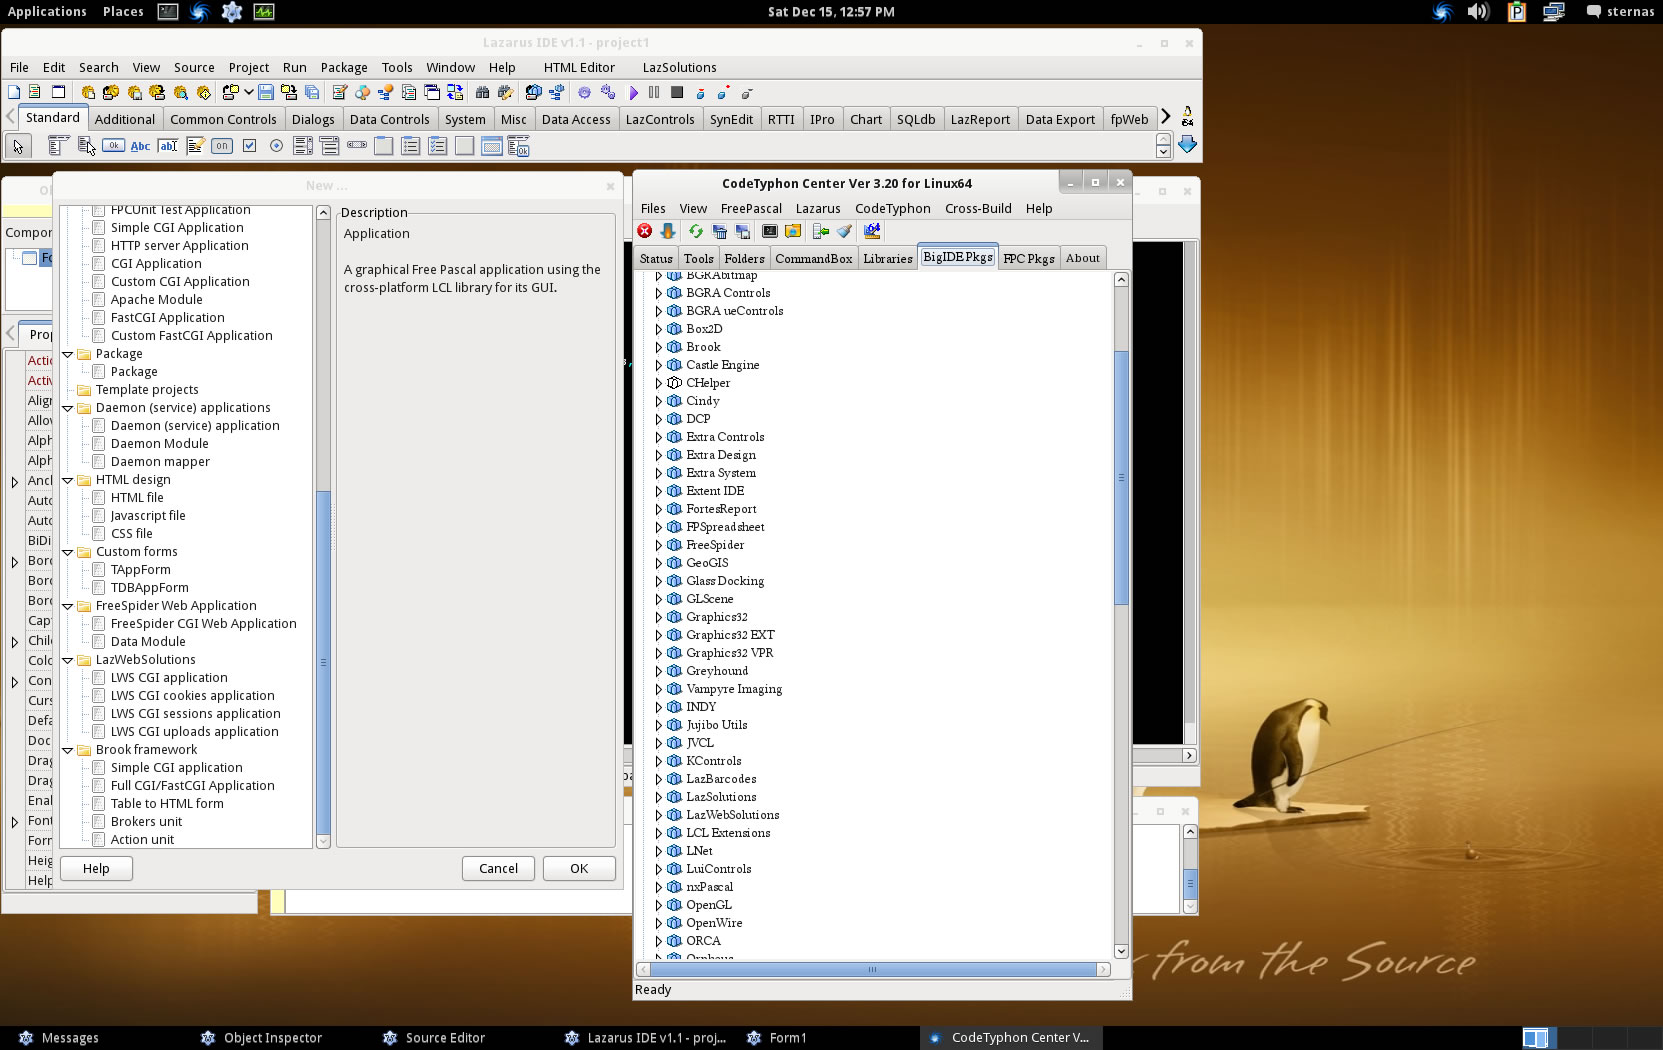Expand the GLScene package node
The height and width of the screenshot is (1050, 1663).
[658, 599]
